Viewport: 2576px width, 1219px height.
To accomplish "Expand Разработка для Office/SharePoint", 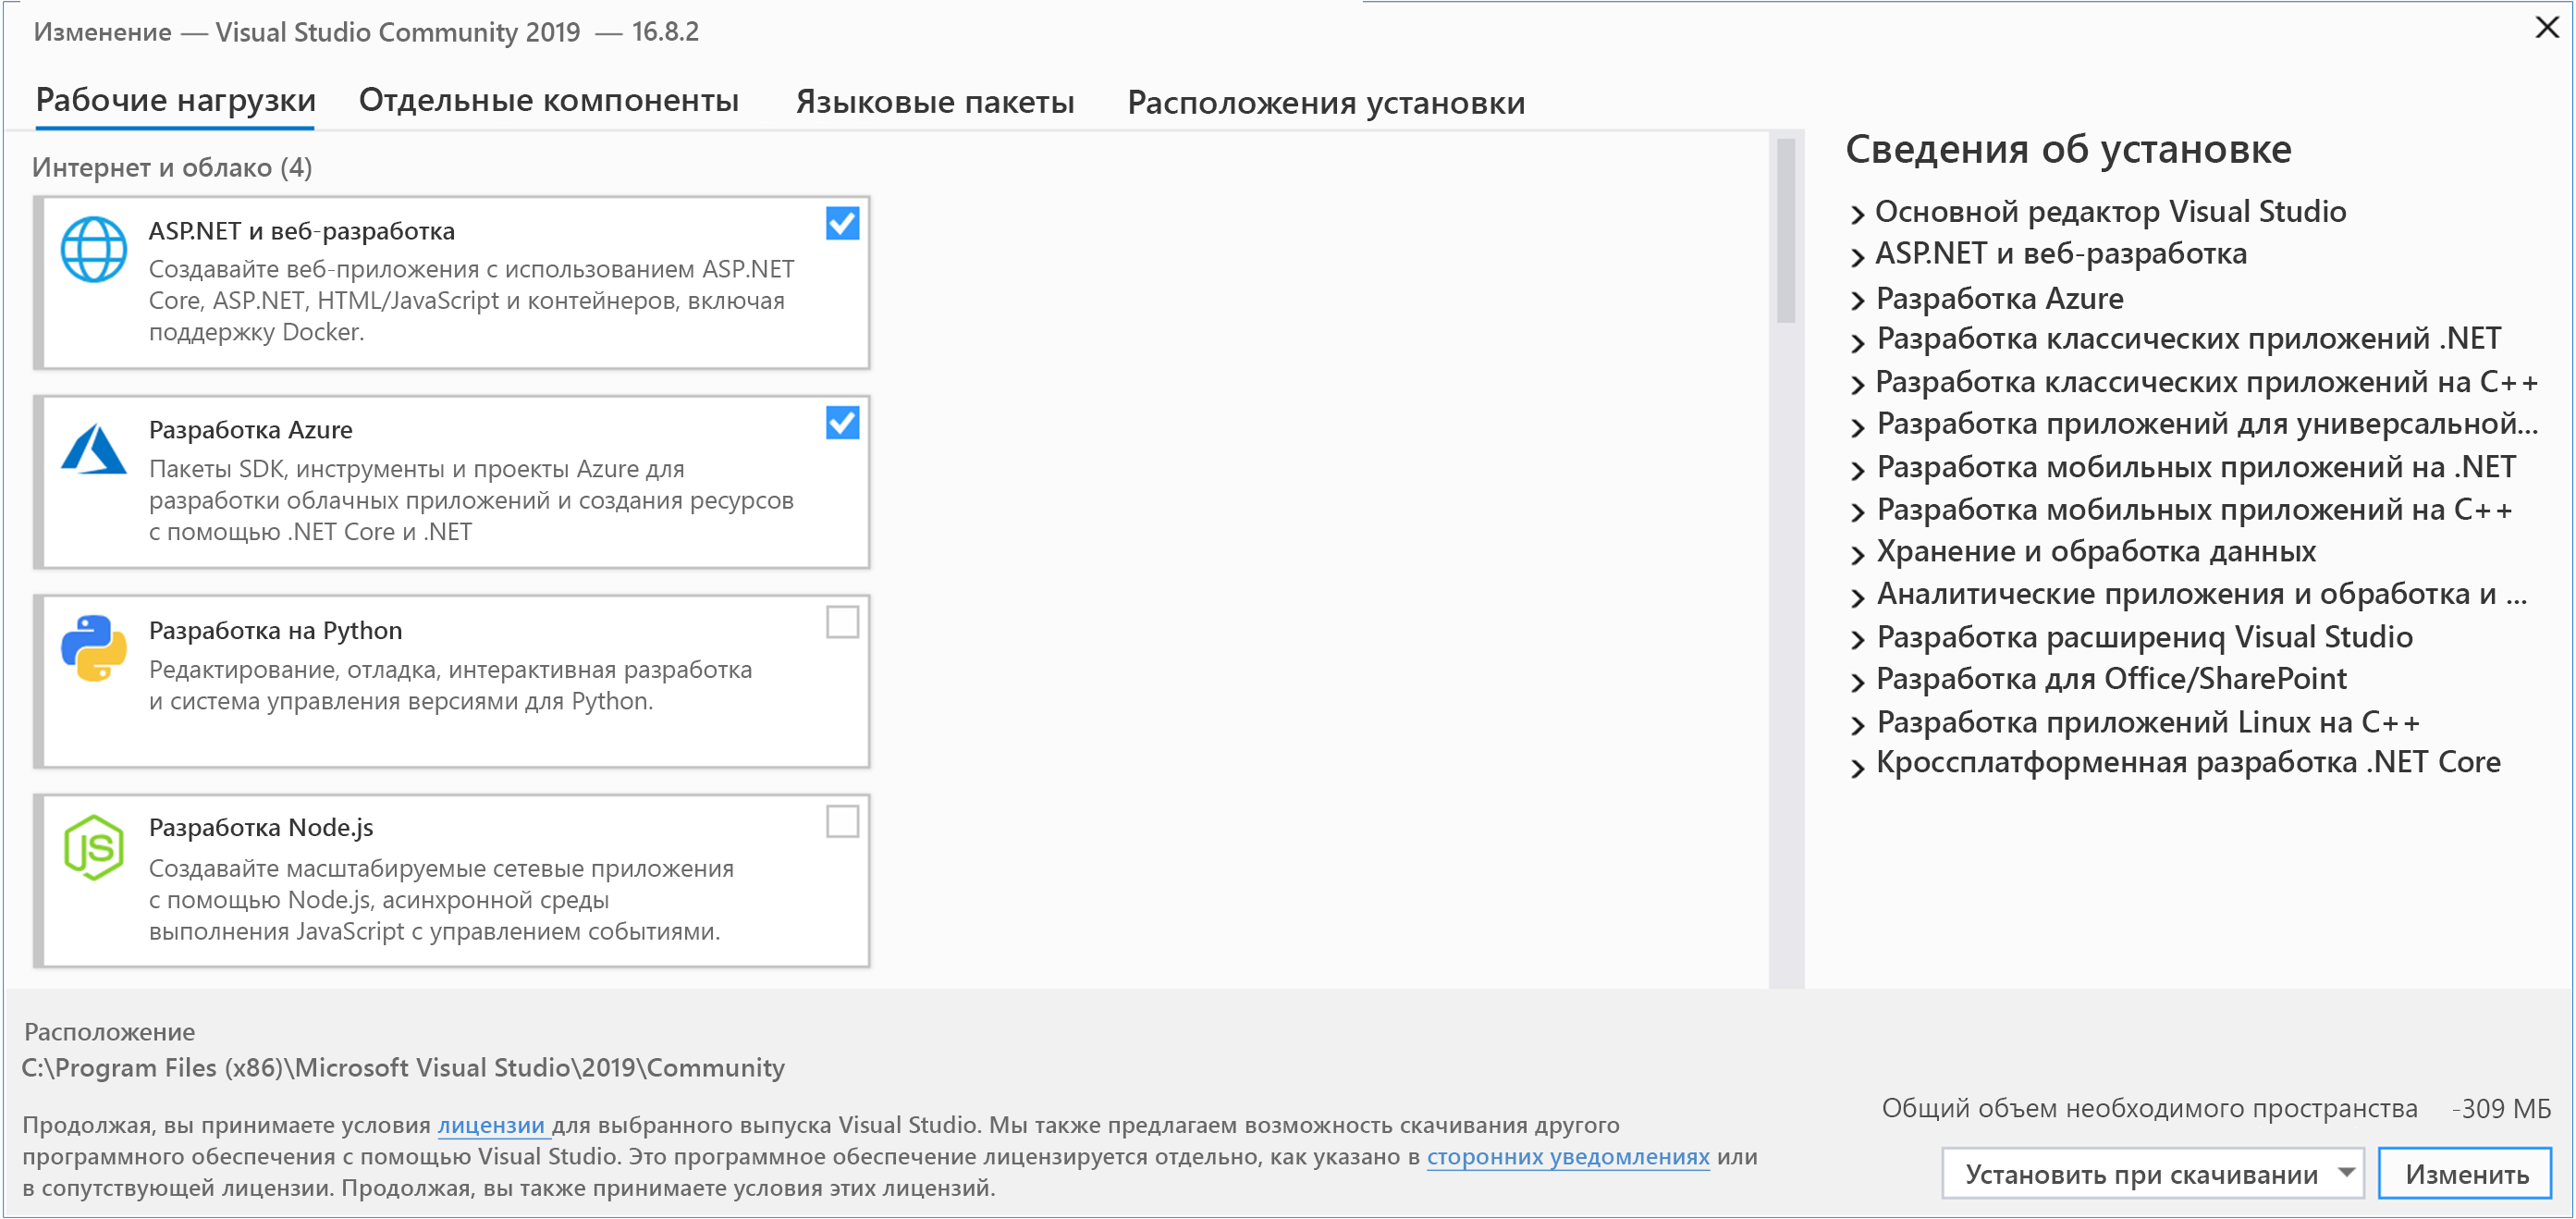I will pos(1857,682).
